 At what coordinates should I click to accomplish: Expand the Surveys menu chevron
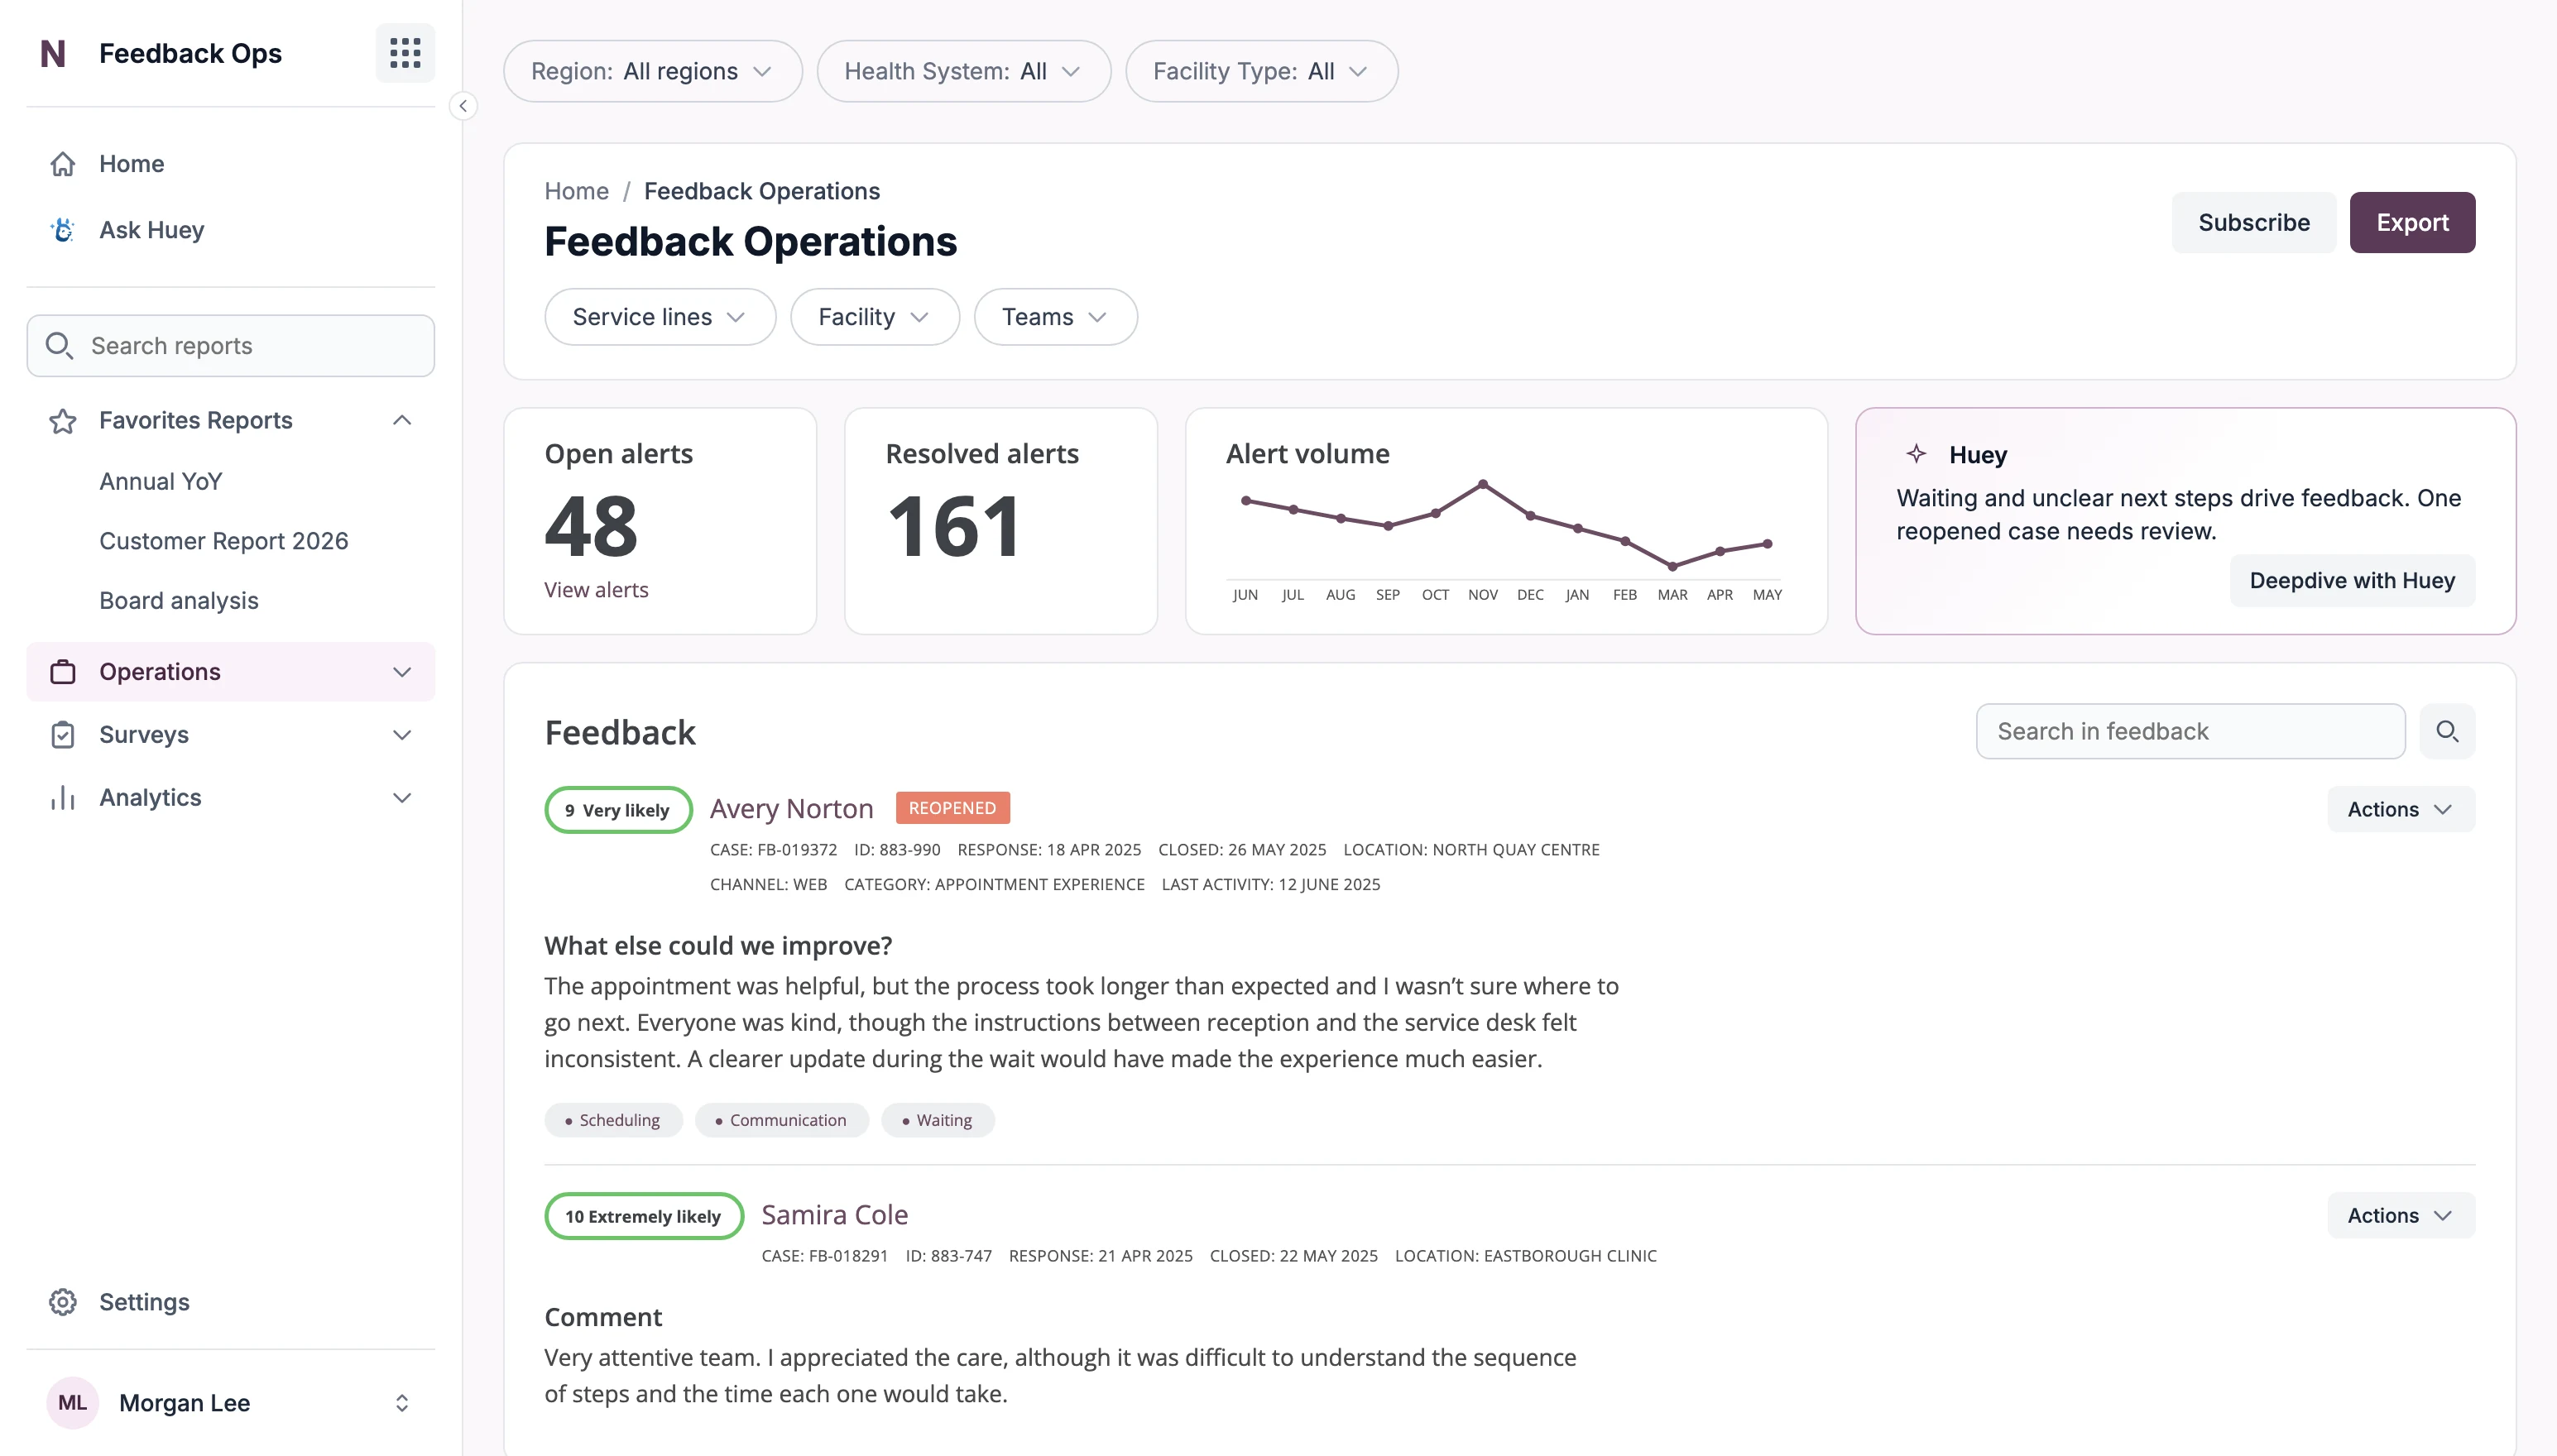(402, 735)
